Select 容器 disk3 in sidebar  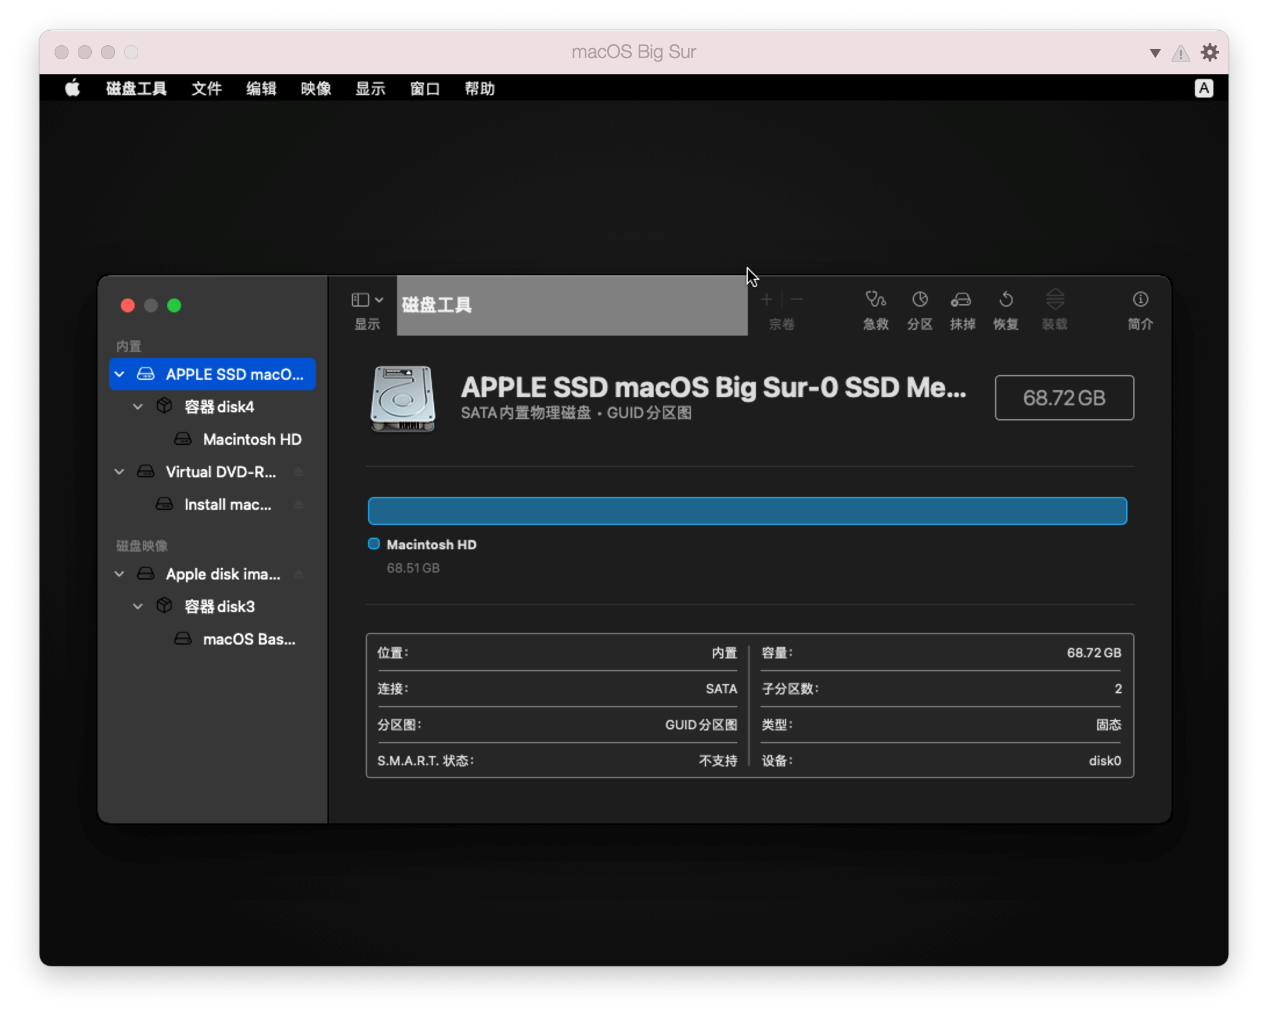coord(212,607)
